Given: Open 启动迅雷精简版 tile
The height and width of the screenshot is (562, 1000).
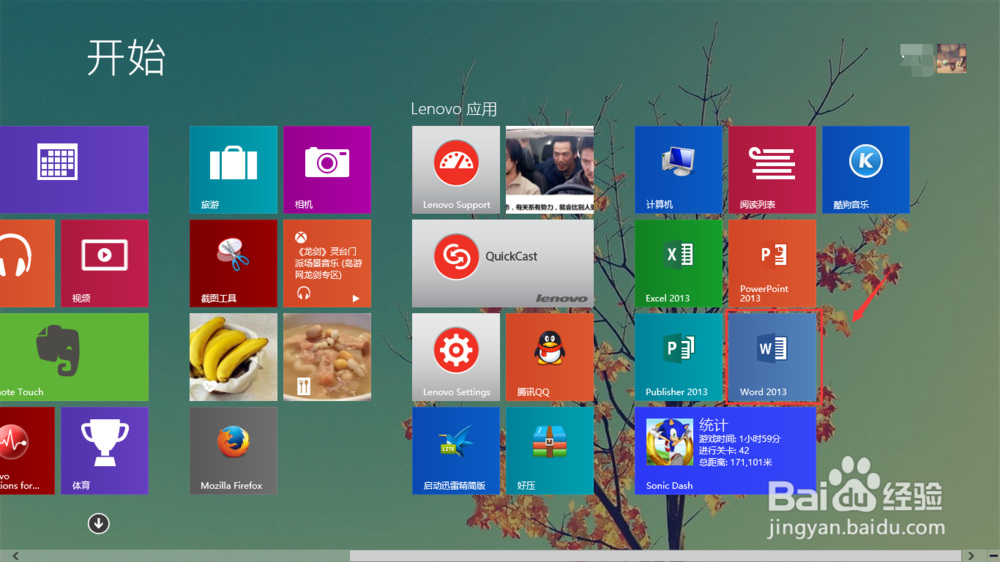Looking at the screenshot, I should 456,451.
